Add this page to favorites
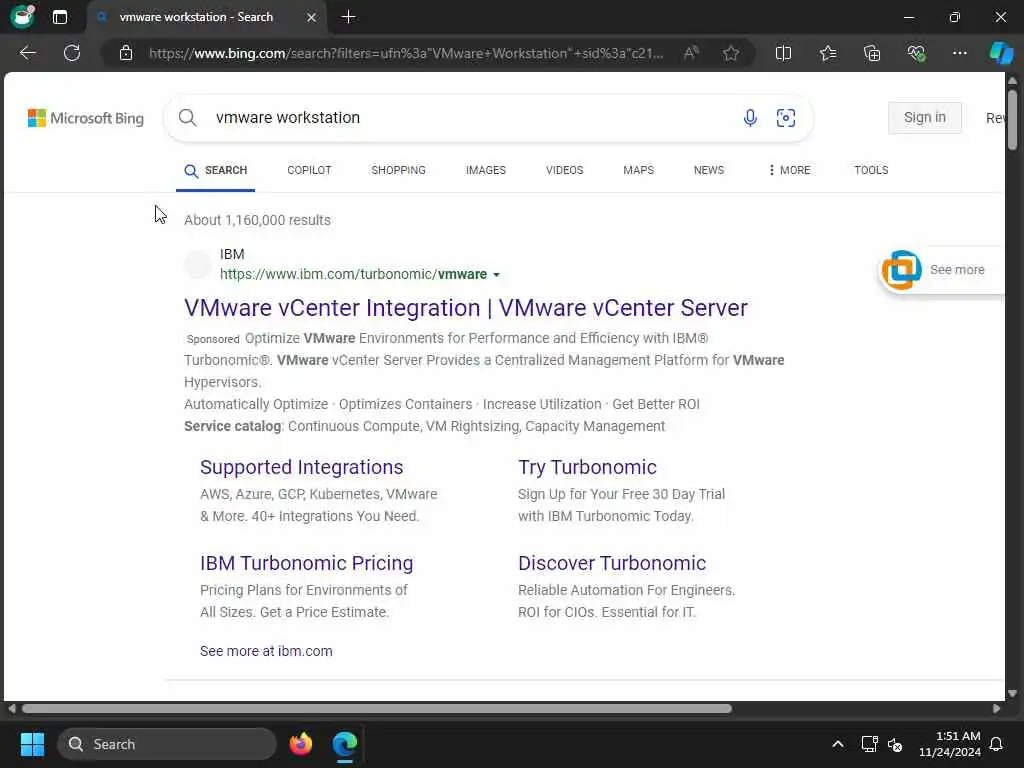1024x768 pixels. [x=731, y=53]
